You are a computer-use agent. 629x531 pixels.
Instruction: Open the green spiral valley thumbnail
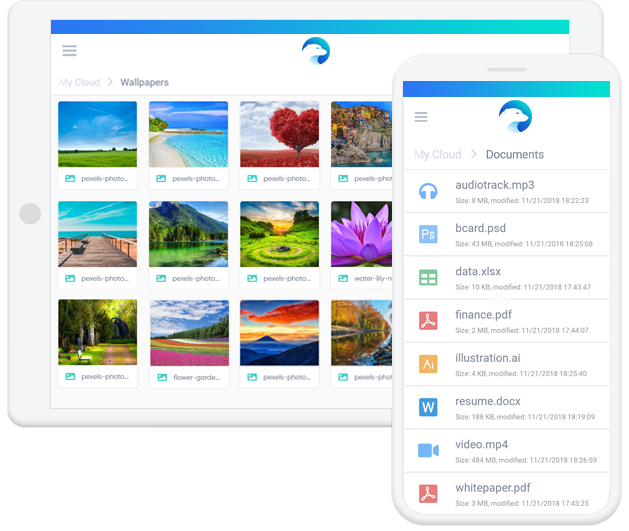click(x=280, y=234)
